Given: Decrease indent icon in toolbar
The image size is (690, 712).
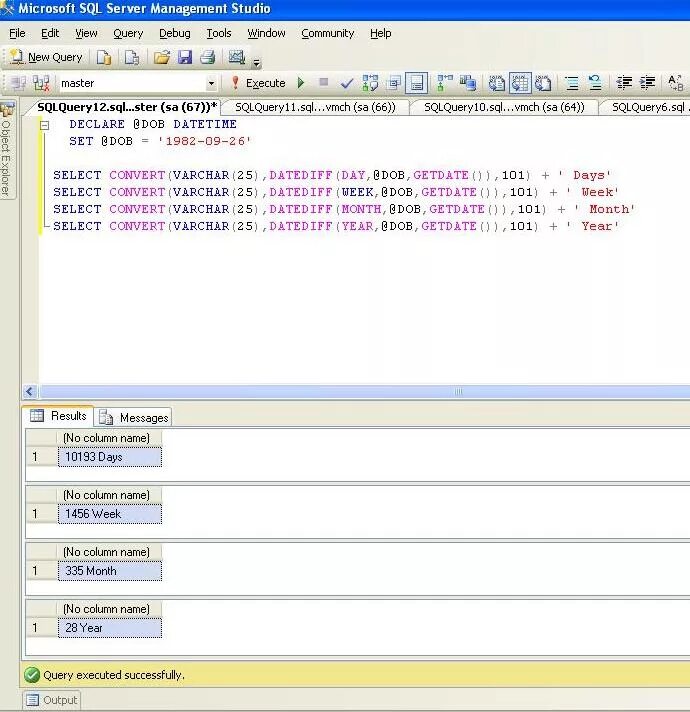Looking at the screenshot, I should coord(624,83).
